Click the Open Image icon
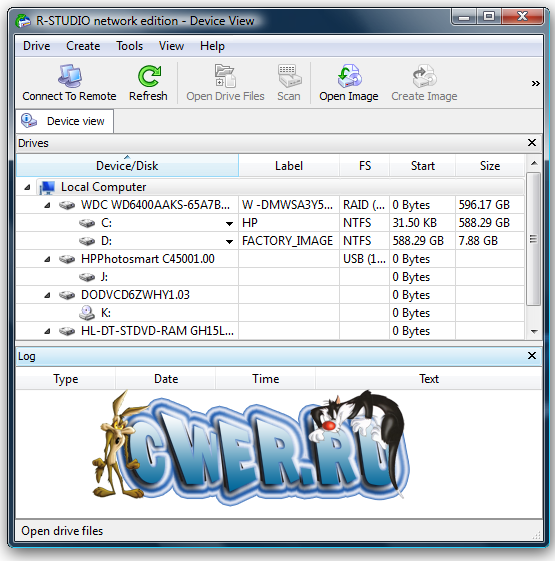555x561 pixels. pos(349,76)
